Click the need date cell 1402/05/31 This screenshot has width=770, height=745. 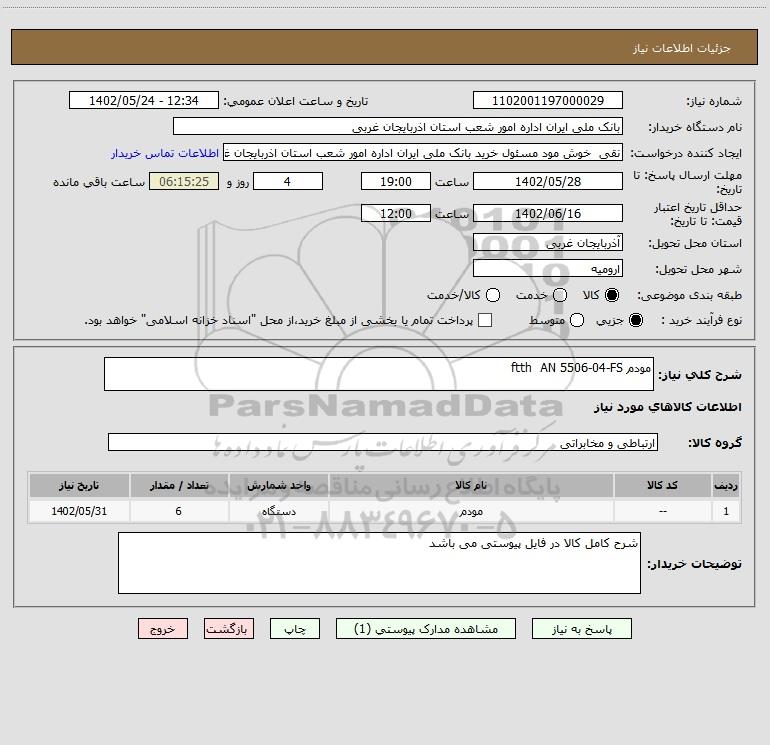pyautogui.click(x=79, y=511)
